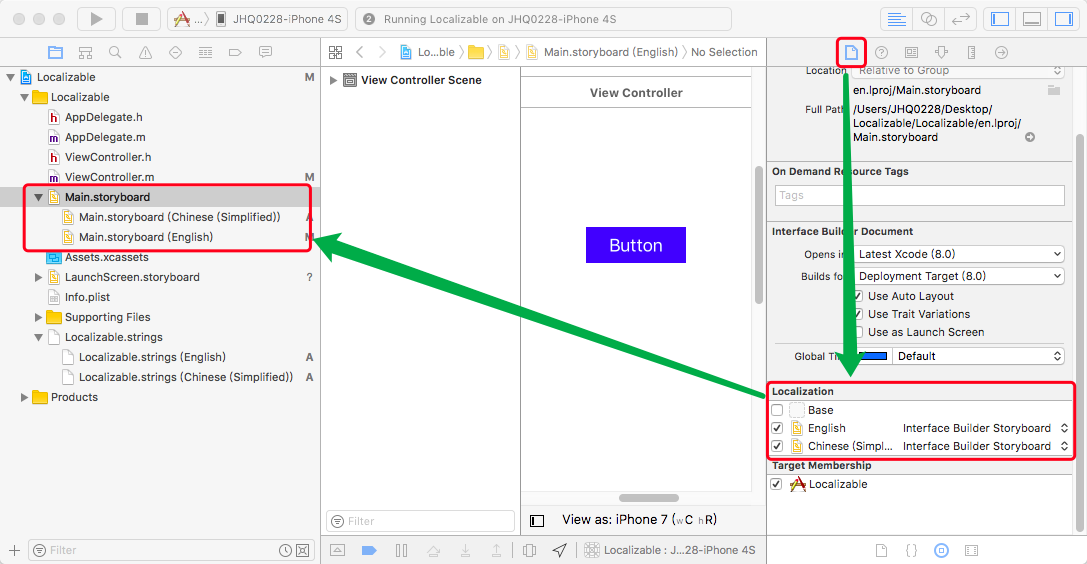
Task: Open View as: iPhone 7 device bar
Action: [x=640, y=520]
